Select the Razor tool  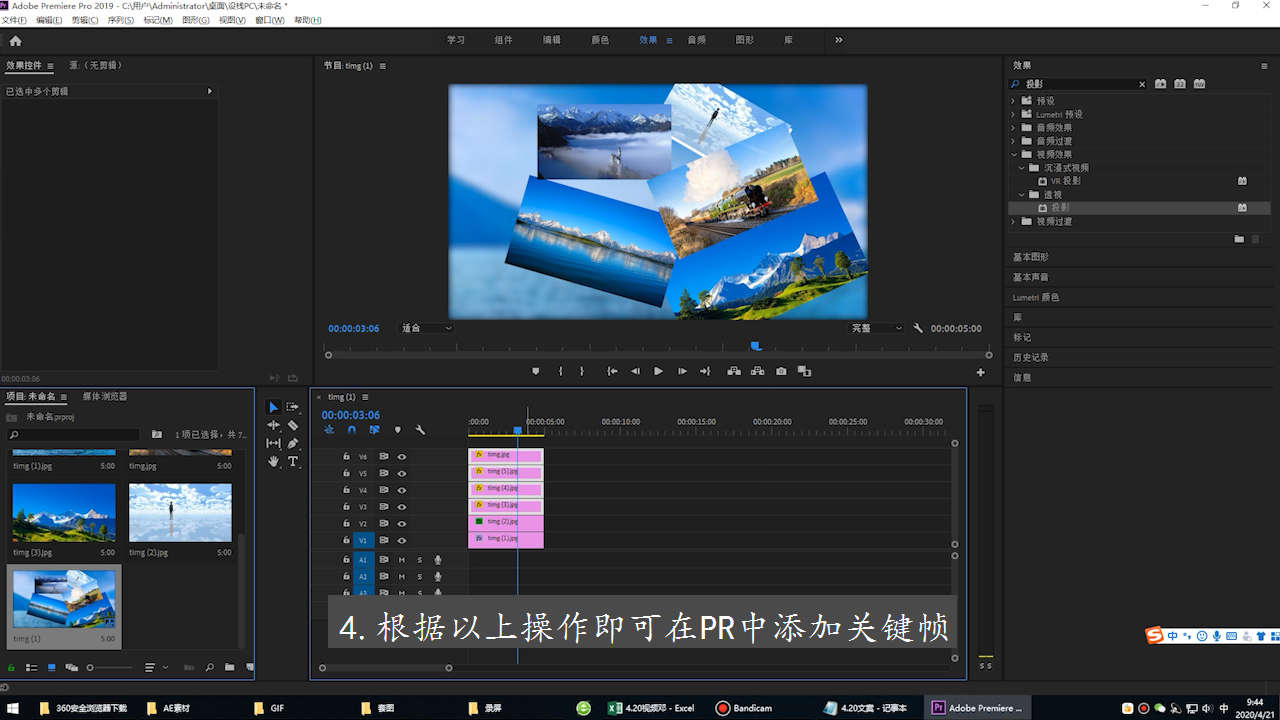coord(293,425)
